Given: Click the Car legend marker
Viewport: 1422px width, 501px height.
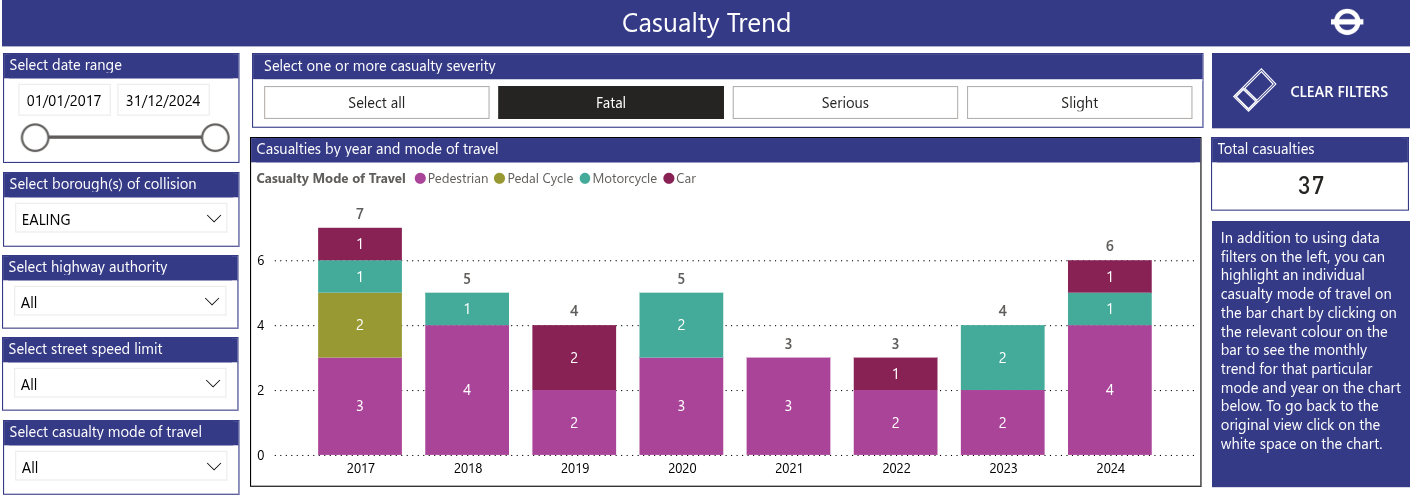Looking at the screenshot, I should 669,179.
